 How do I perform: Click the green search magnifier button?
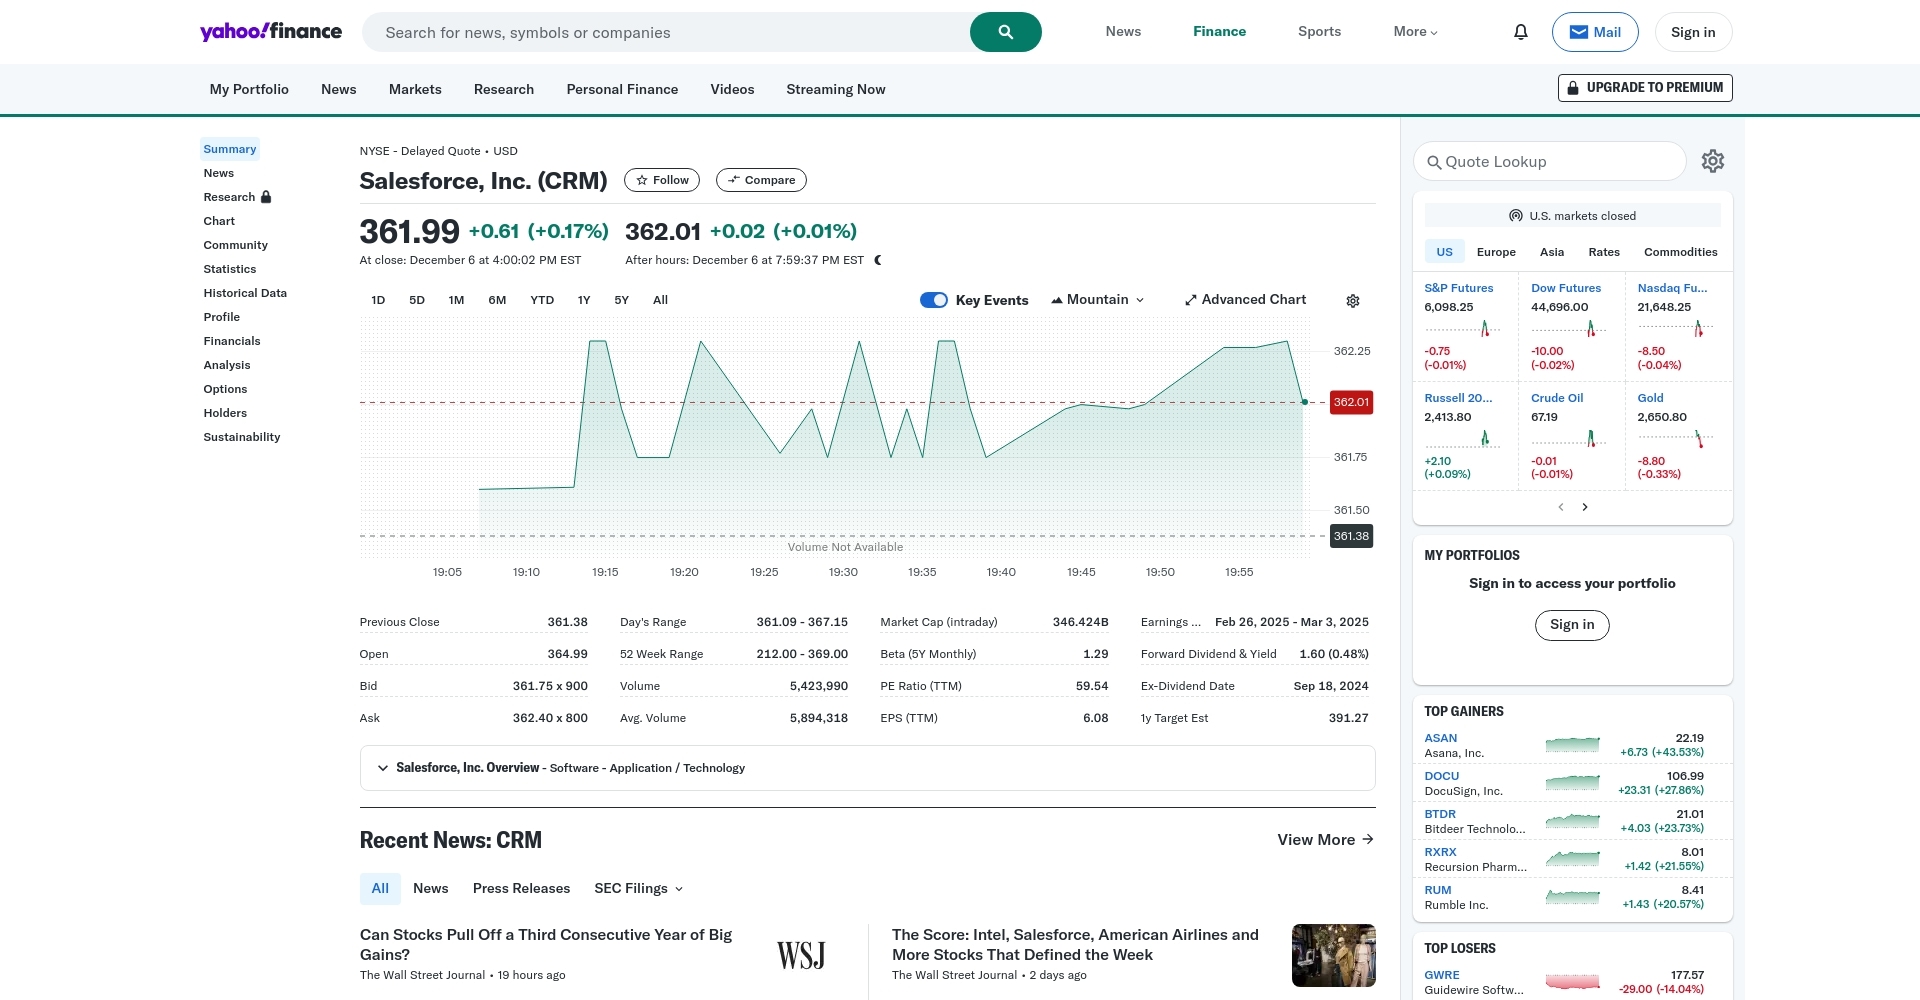tap(1005, 32)
